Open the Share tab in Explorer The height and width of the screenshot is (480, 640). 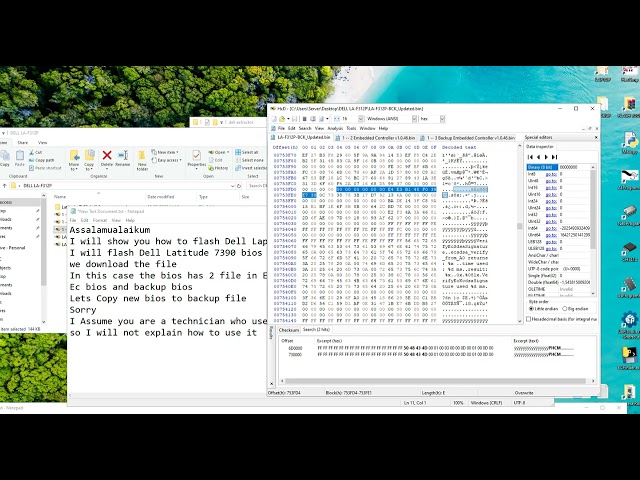tap(22, 142)
